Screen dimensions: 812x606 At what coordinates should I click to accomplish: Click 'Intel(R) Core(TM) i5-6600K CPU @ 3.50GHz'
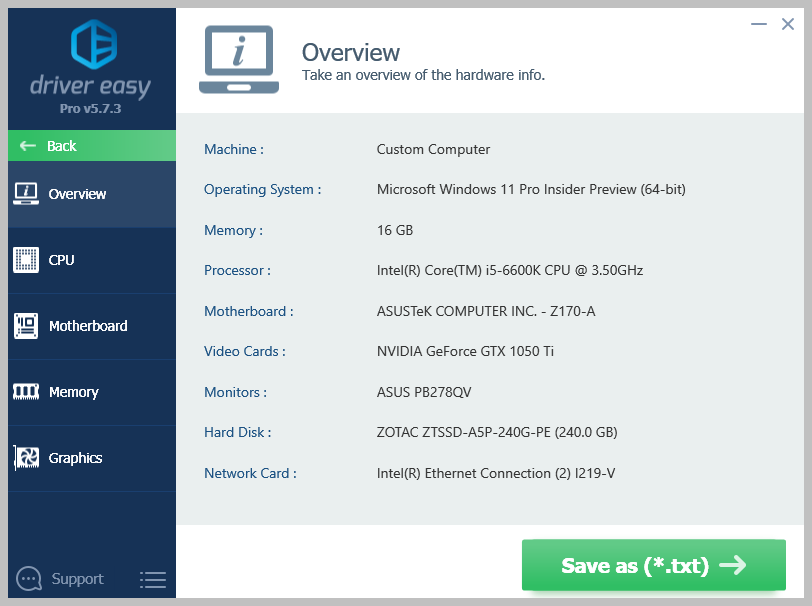[x=510, y=270]
